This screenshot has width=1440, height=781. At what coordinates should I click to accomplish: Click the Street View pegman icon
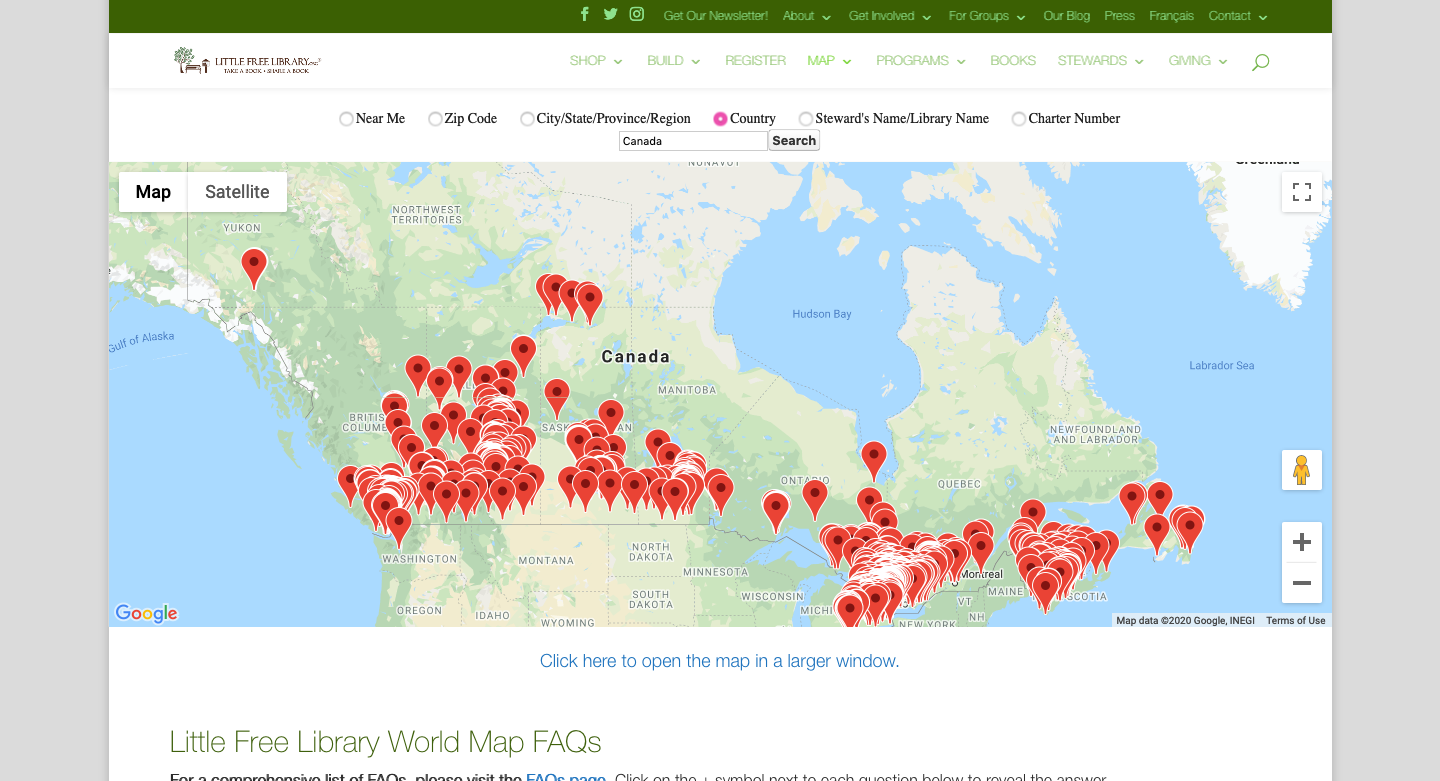click(x=1302, y=470)
